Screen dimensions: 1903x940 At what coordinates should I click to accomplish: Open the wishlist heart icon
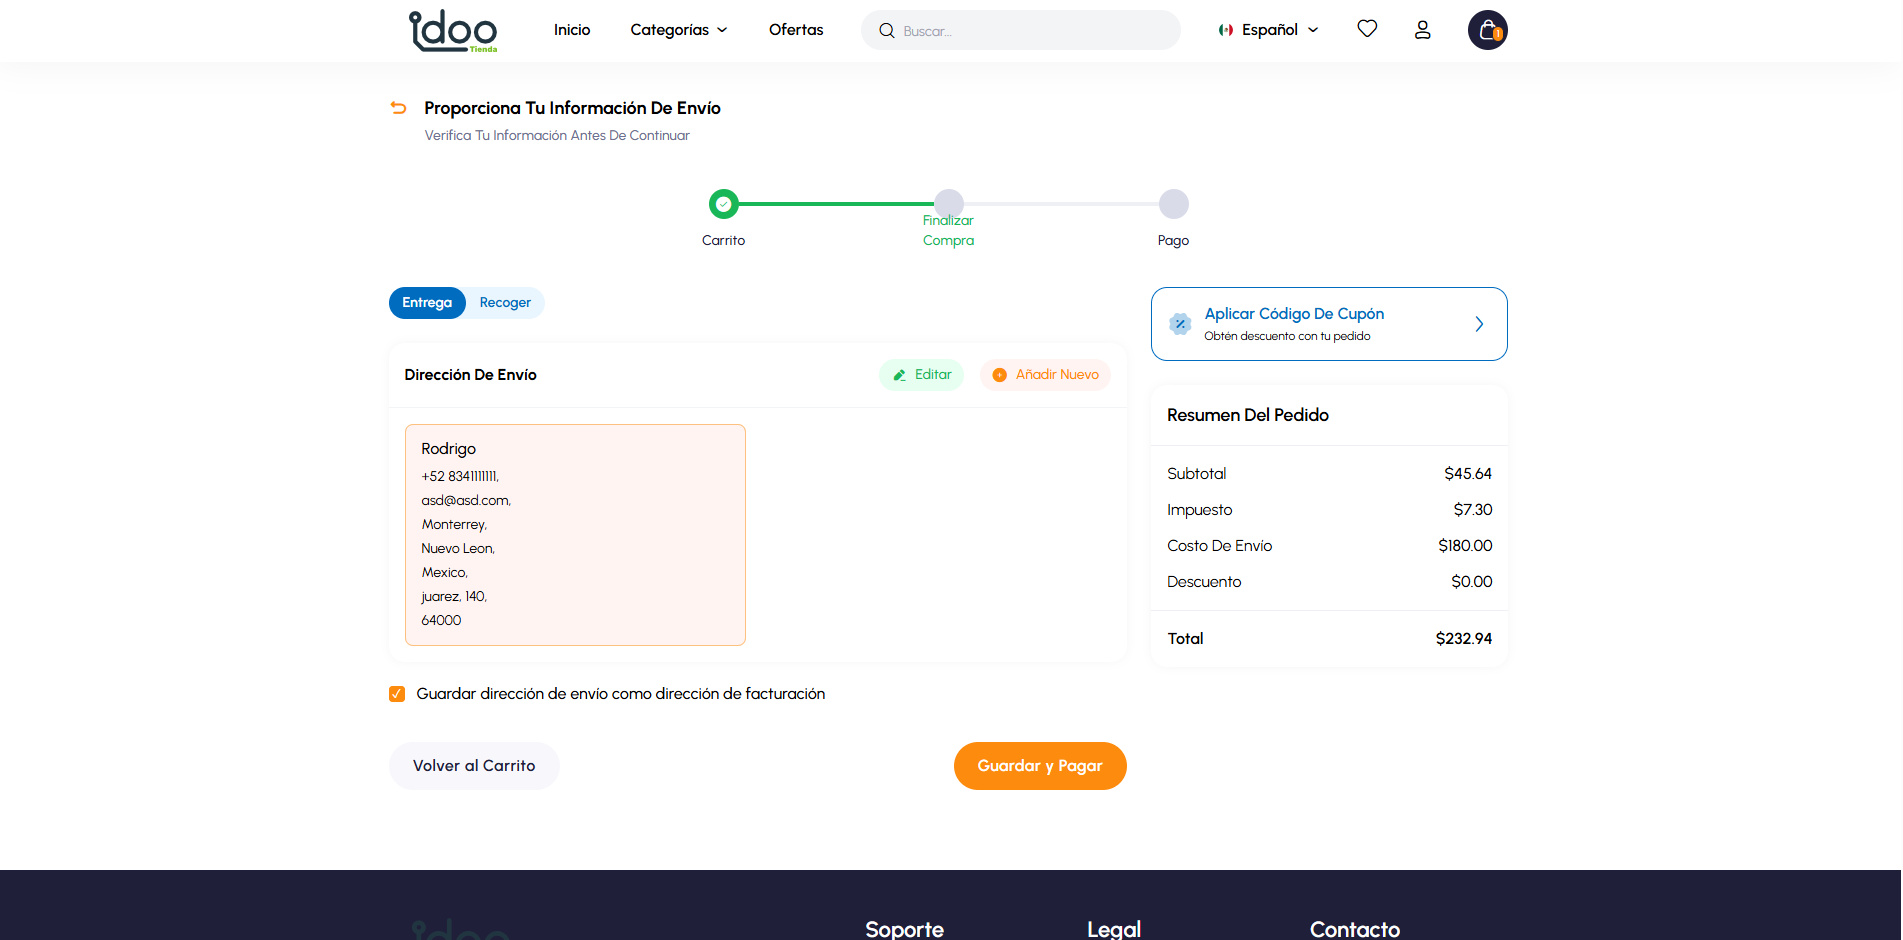point(1367,29)
